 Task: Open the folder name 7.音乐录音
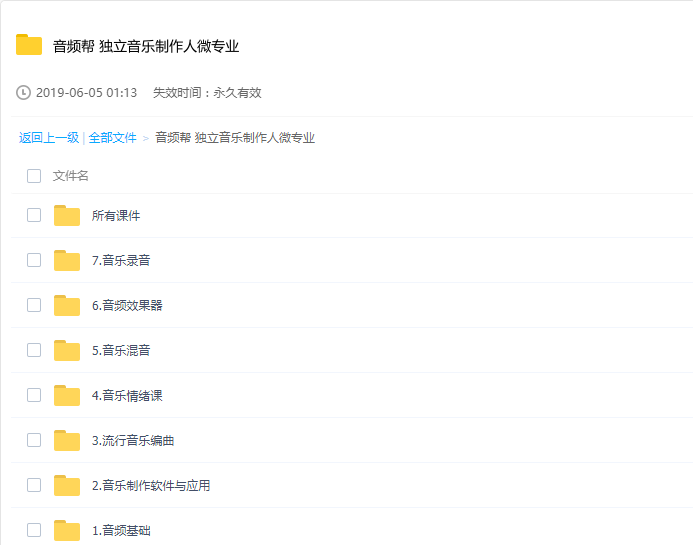tap(121, 260)
